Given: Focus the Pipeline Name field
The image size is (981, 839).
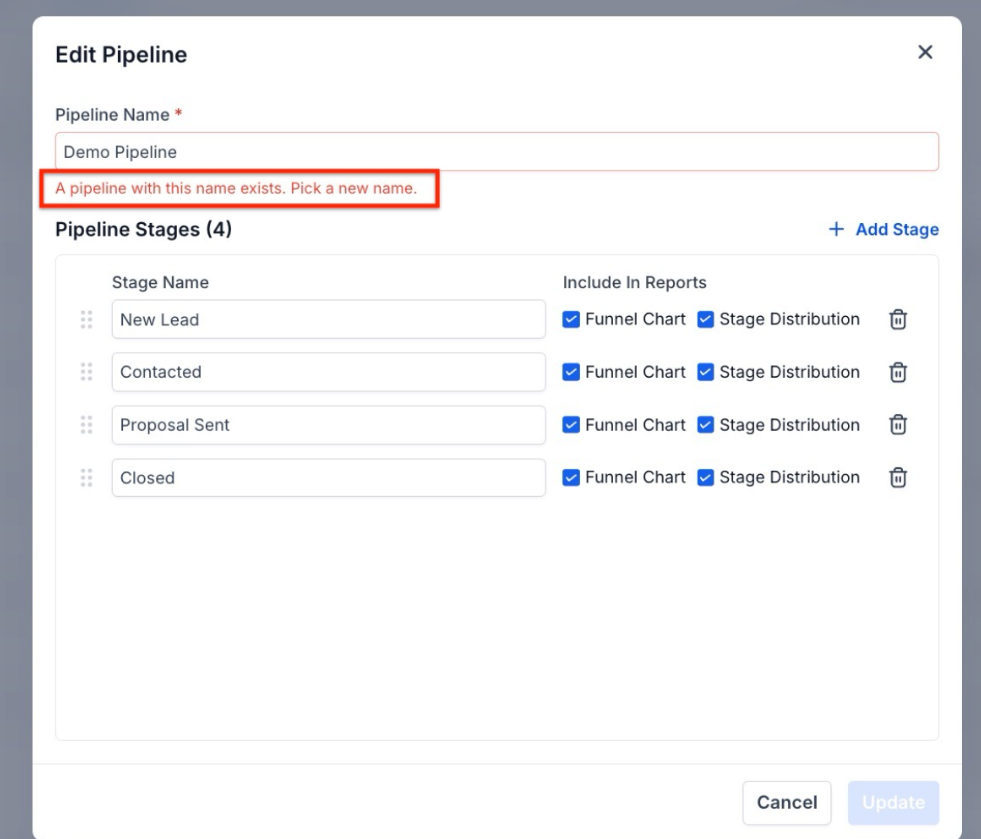Looking at the screenshot, I should click(x=496, y=152).
